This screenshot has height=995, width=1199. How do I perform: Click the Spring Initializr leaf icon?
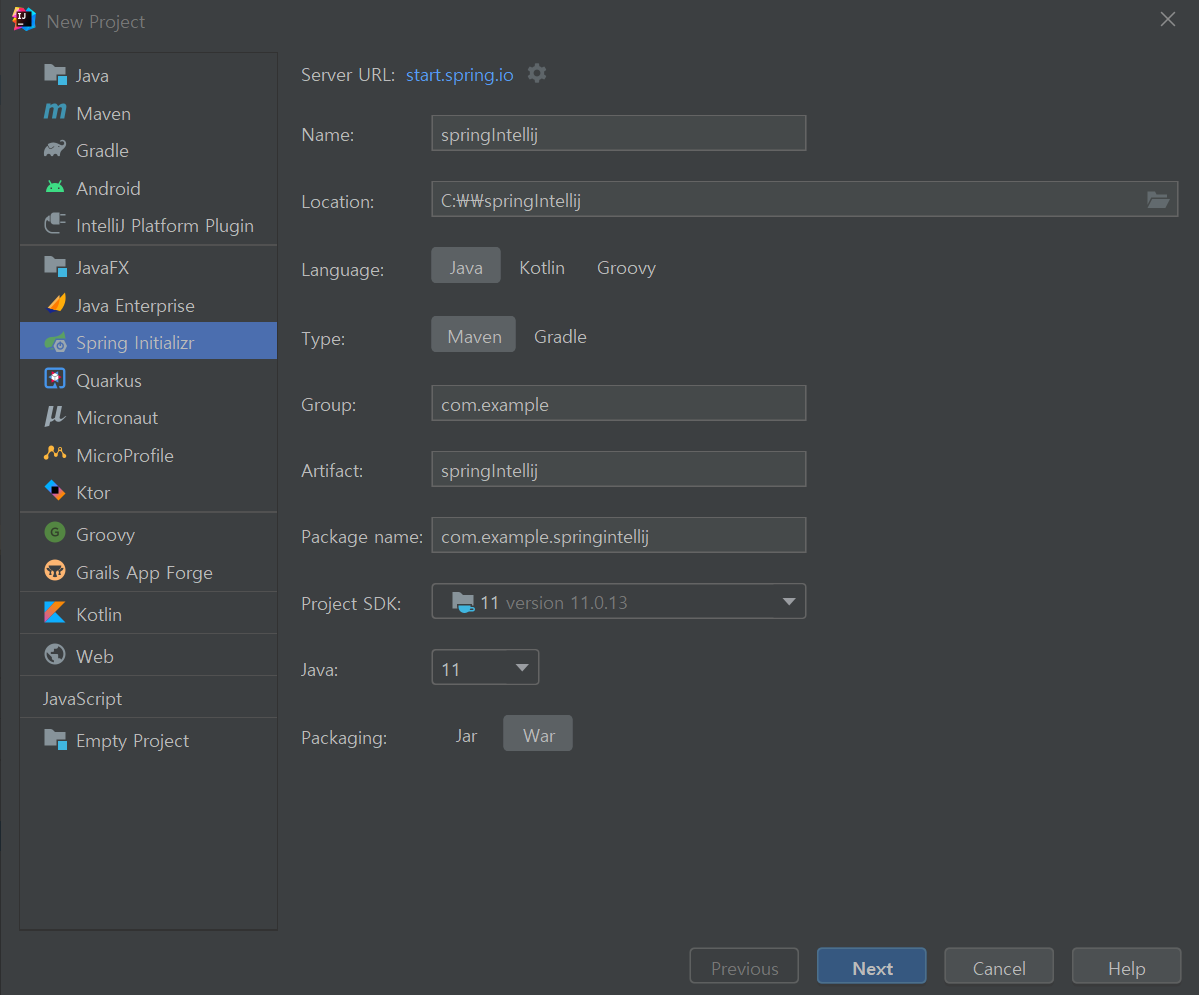(x=55, y=343)
